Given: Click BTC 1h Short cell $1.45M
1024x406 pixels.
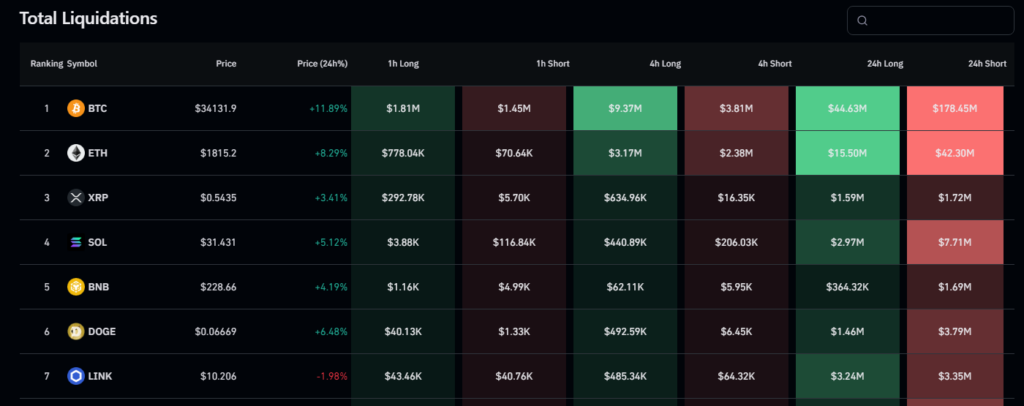Looking at the screenshot, I should click(x=514, y=108).
